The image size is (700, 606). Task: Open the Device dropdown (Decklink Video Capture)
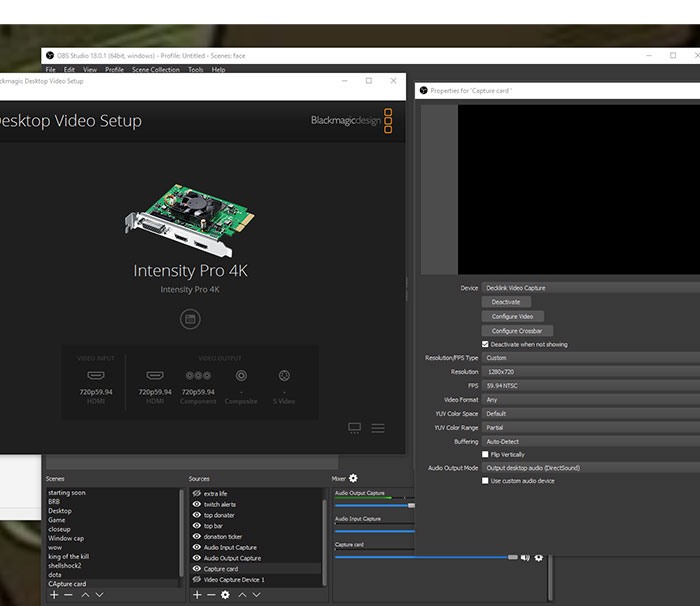click(591, 288)
